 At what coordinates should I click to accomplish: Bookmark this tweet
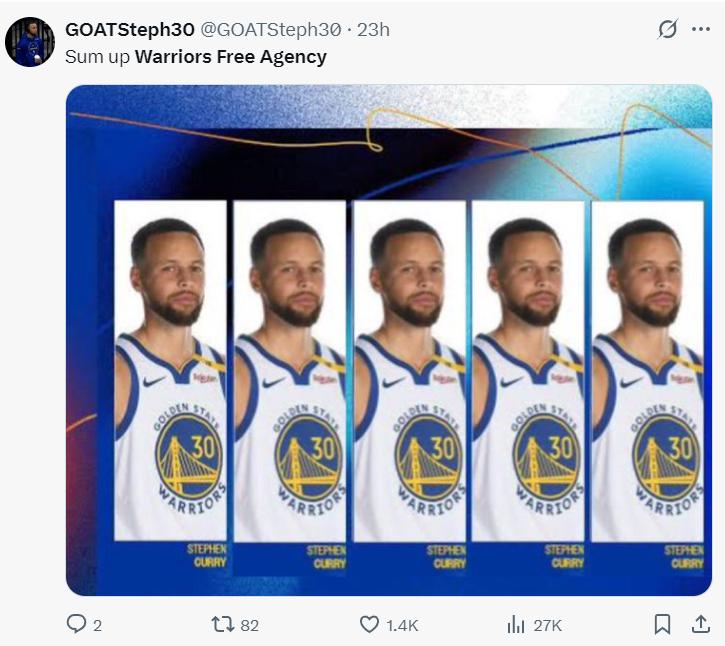point(662,624)
